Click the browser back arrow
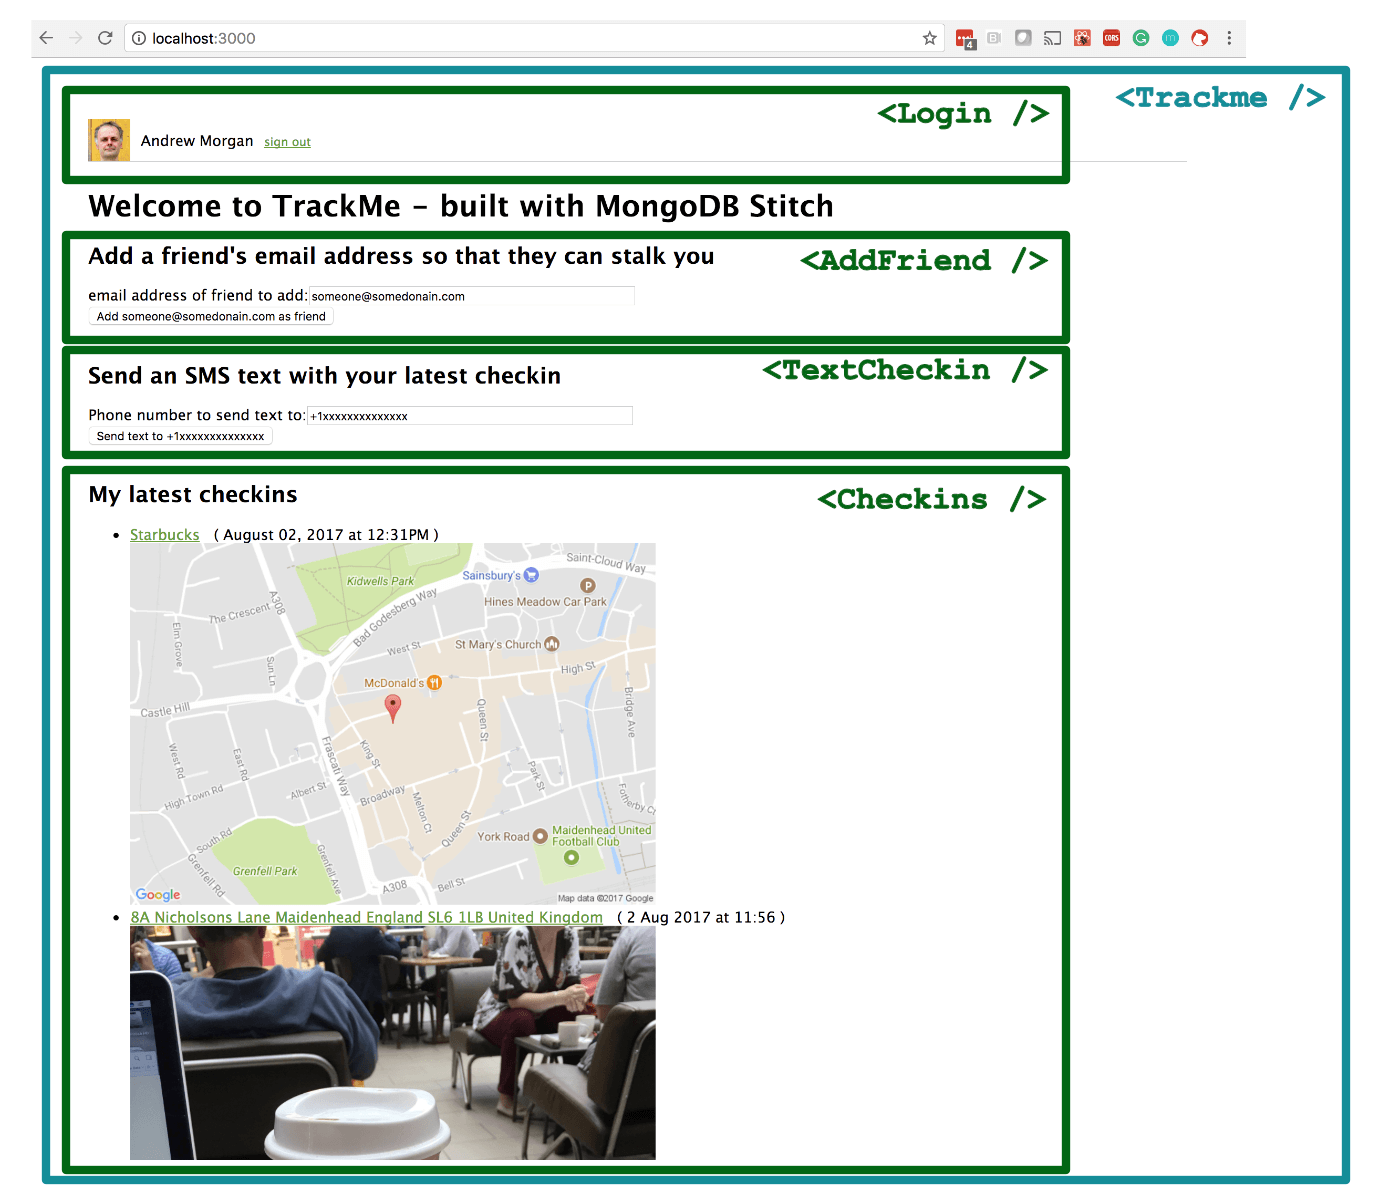The image size is (1390, 1200). click(x=46, y=37)
